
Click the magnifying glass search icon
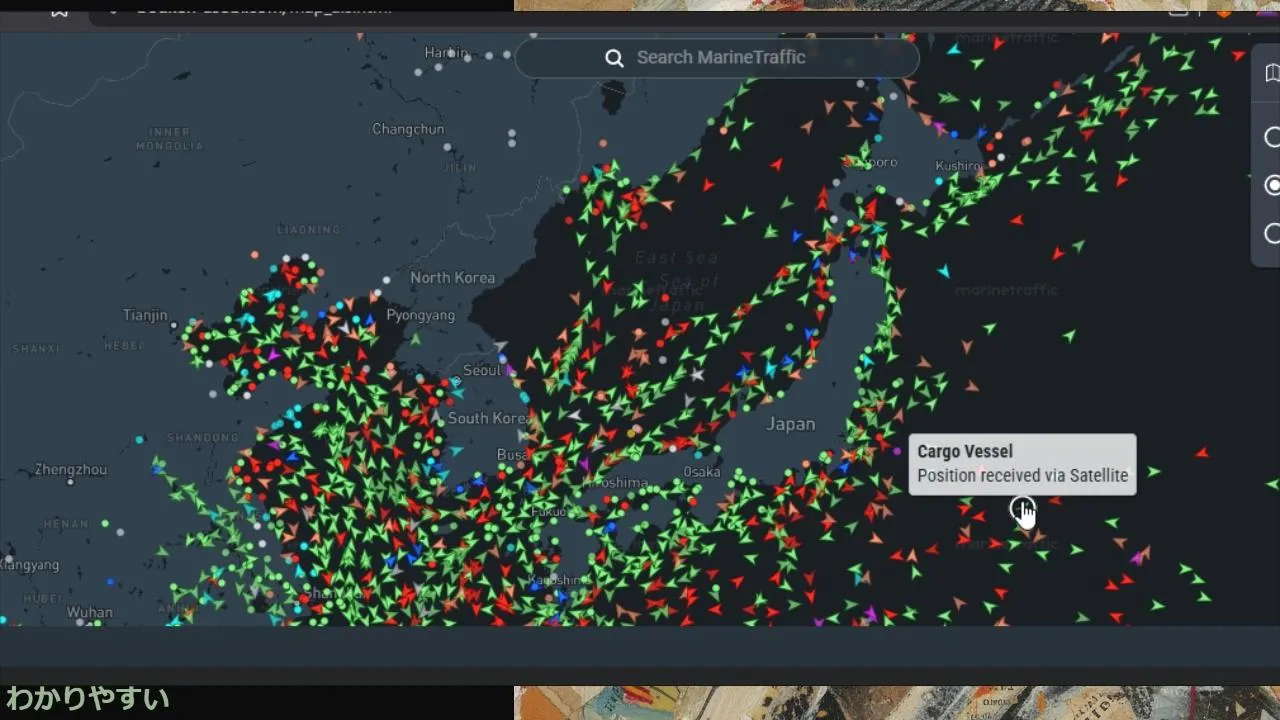tap(614, 58)
